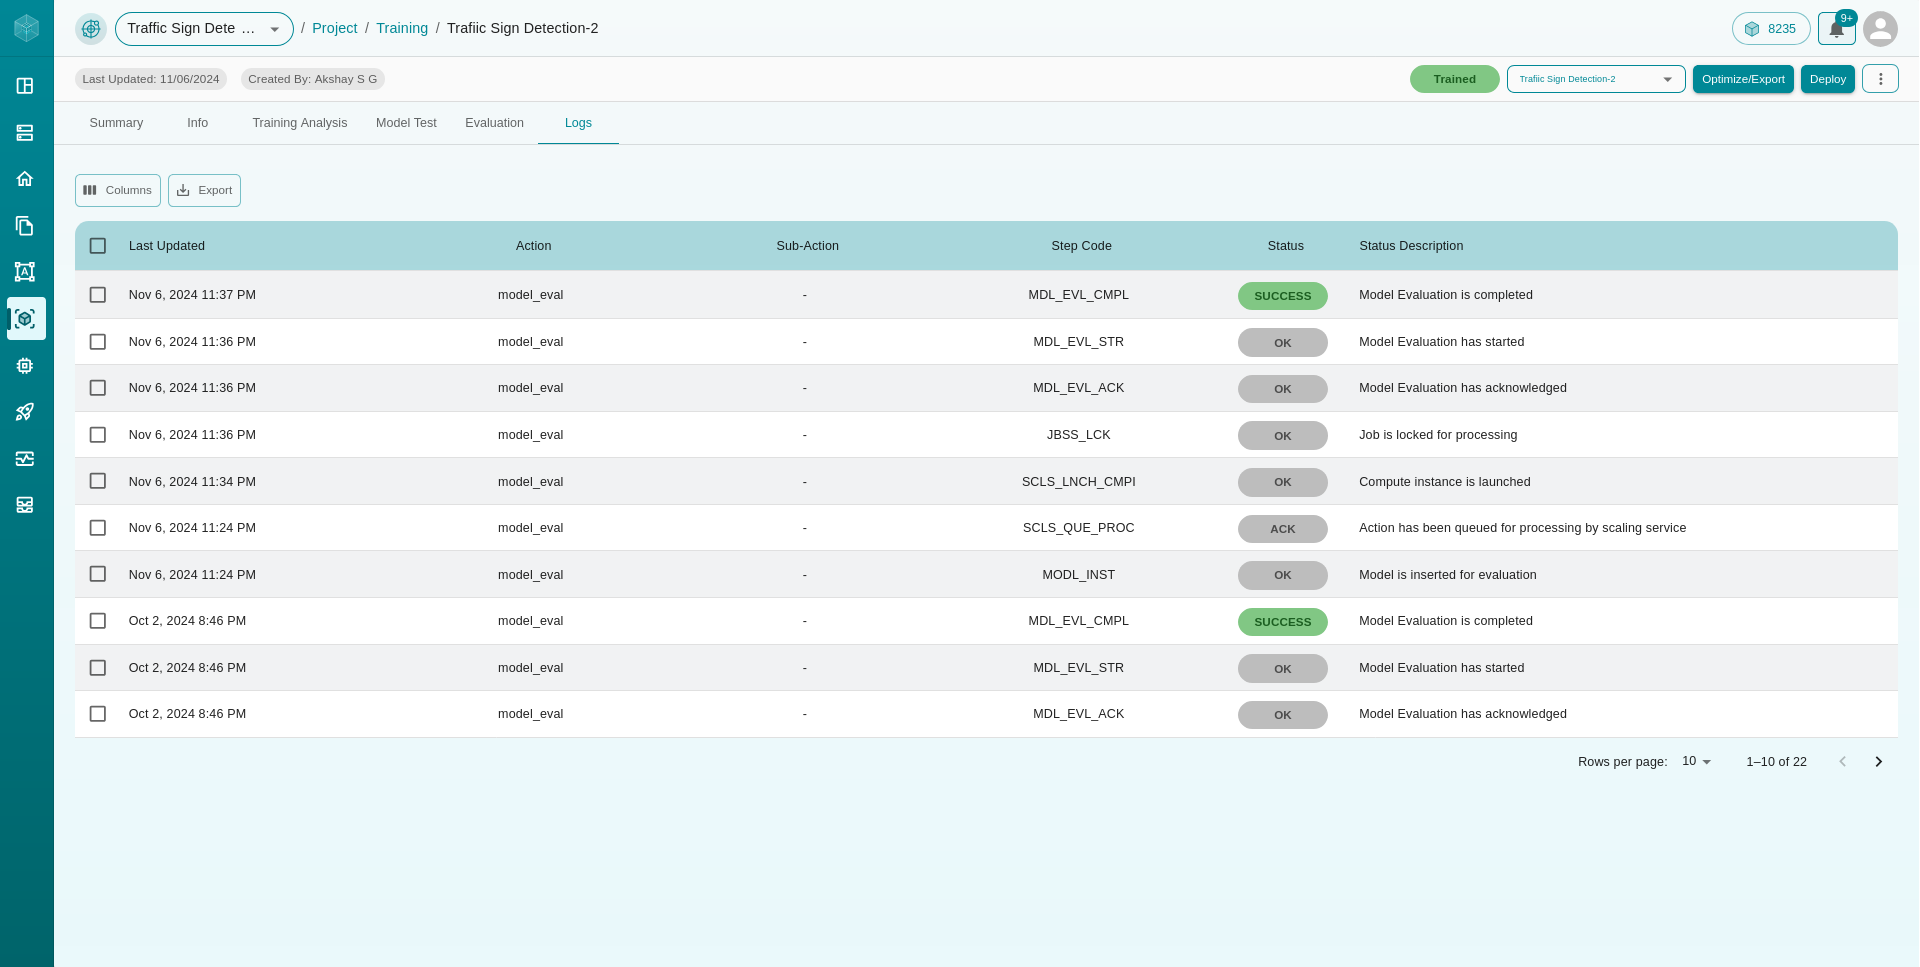The width and height of the screenshot is (1920, 967).
Task: Check the Nov 6 11:37 PM row checkbox
Action: (98, 295)
